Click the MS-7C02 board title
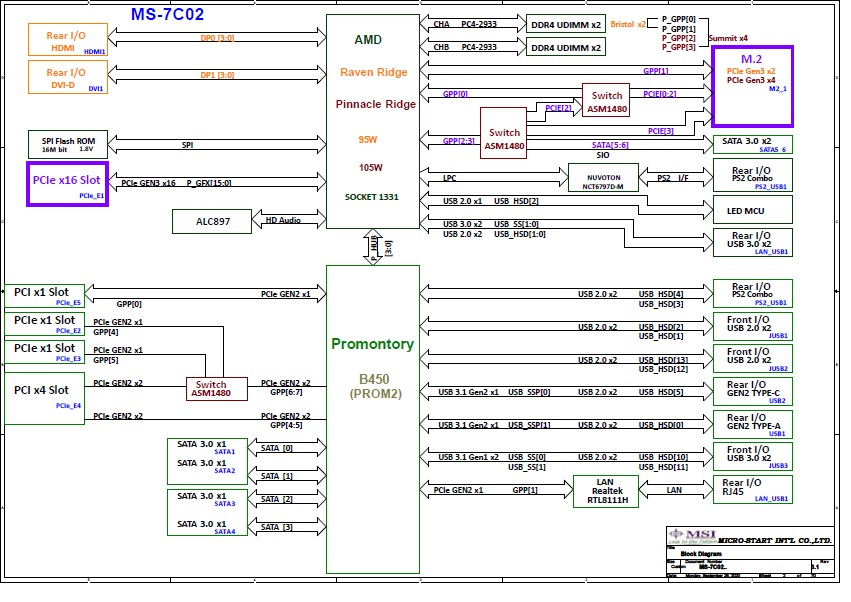The image size is (851, 602). (167, 14)
